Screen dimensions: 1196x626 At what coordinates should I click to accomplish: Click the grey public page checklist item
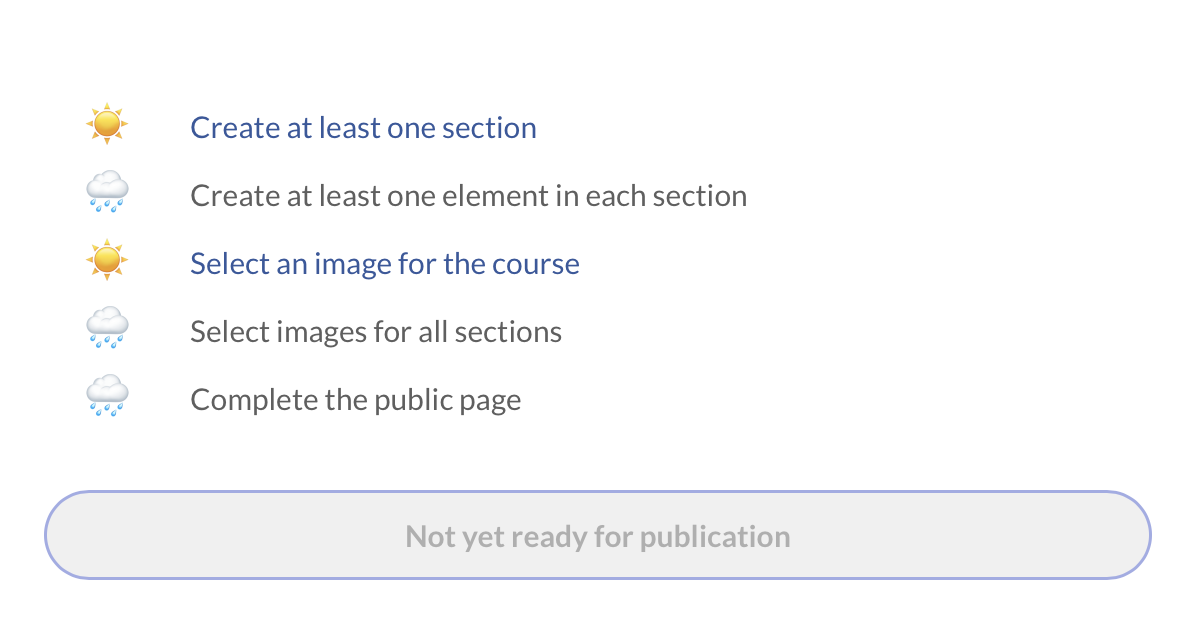[x=356, y=400]
